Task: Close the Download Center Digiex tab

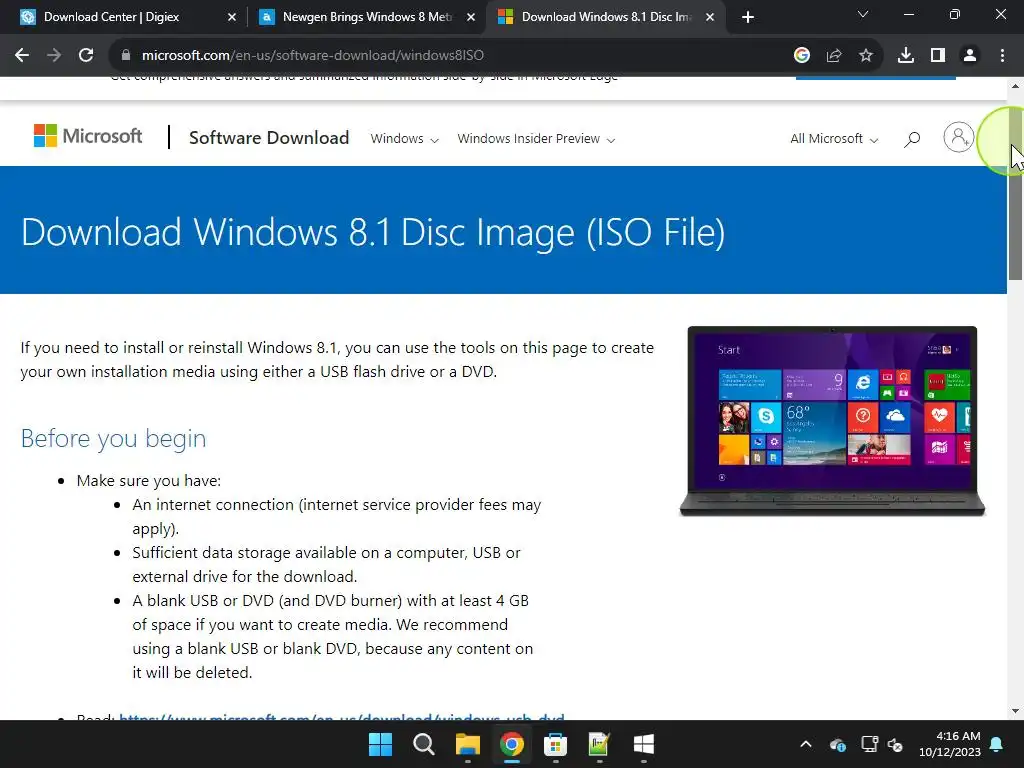Action: 232,17
